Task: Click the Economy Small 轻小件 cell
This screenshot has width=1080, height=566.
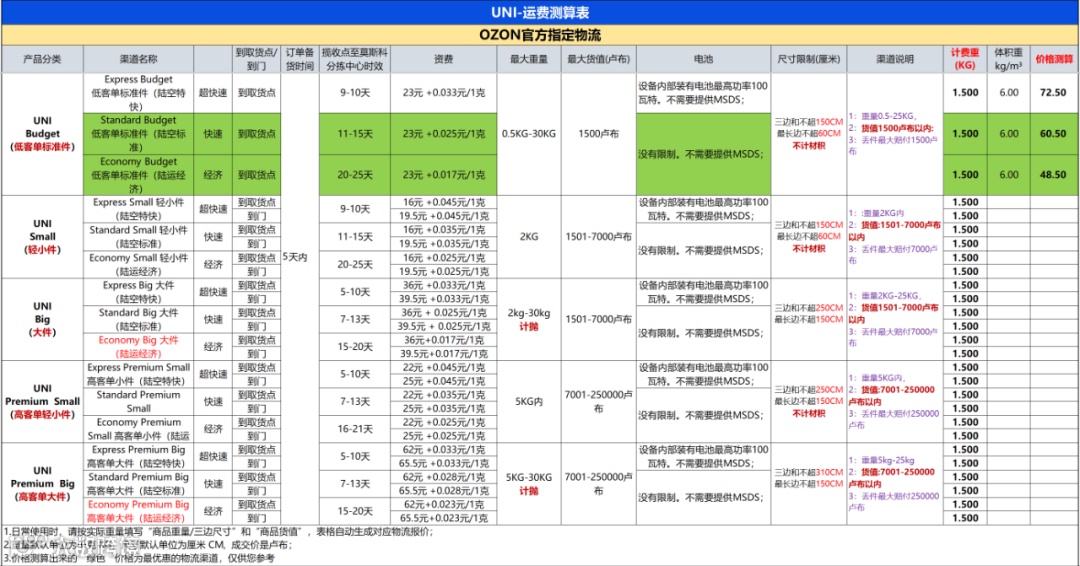Action: (x=138, y=264)
